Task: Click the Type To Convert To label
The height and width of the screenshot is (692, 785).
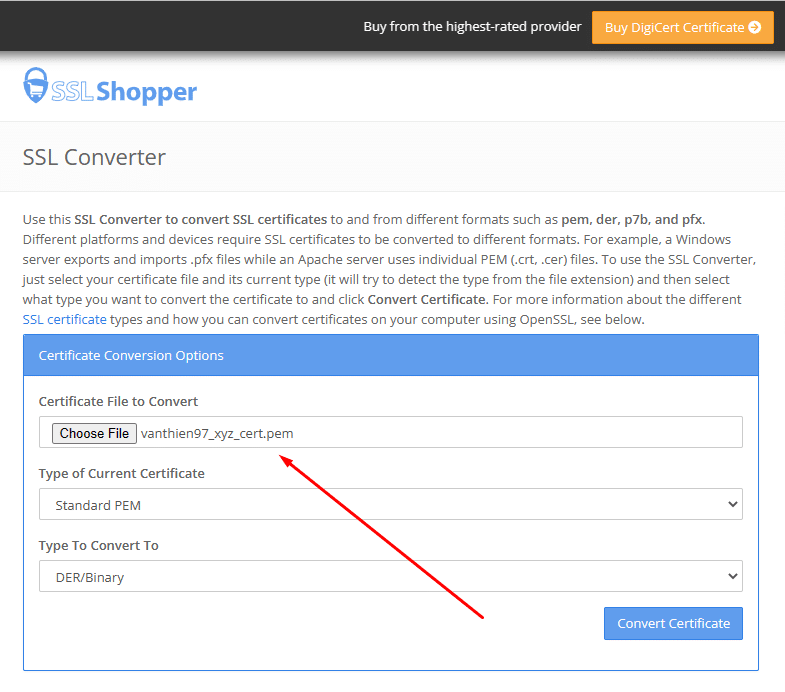Action: pos(99,546)
